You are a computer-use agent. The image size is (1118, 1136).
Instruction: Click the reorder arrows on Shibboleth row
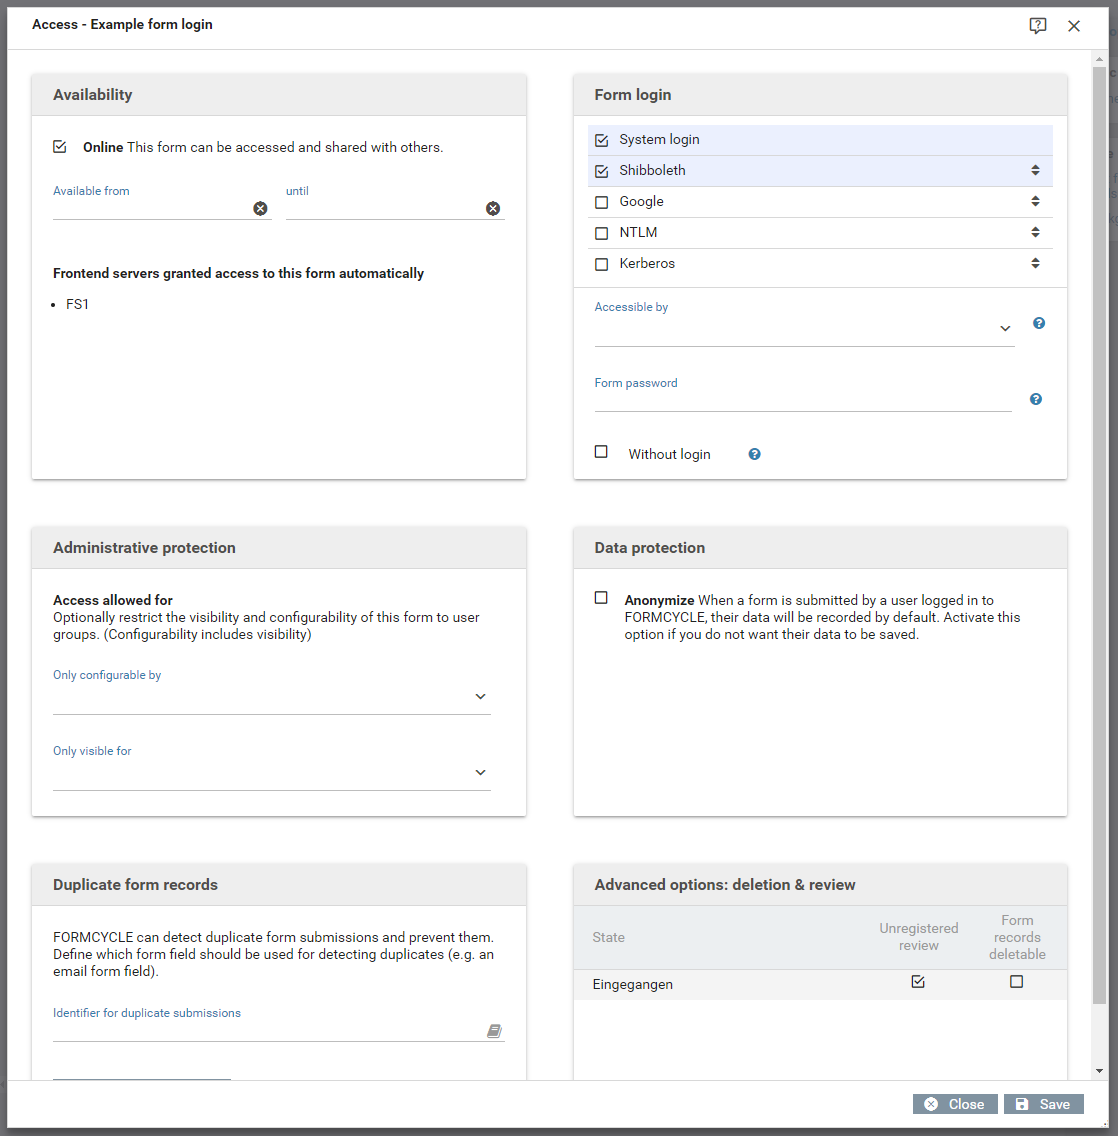click(1035, 171)
